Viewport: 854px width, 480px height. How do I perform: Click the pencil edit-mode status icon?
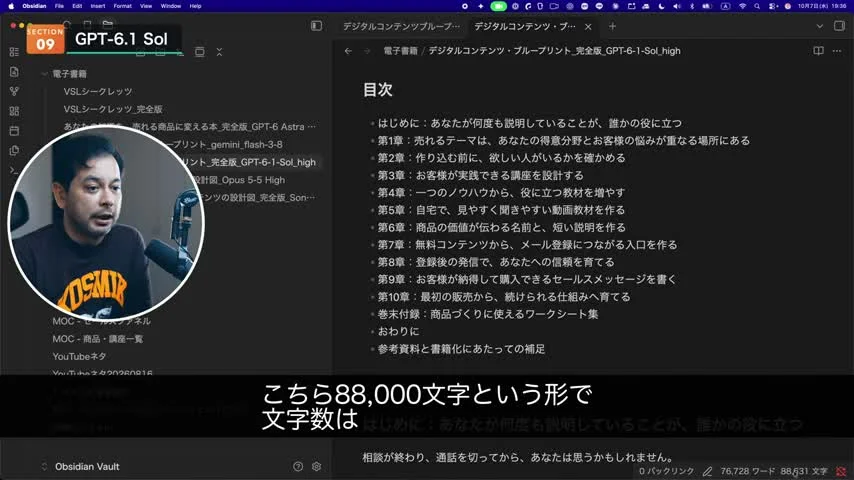click(x=707, y=471)
